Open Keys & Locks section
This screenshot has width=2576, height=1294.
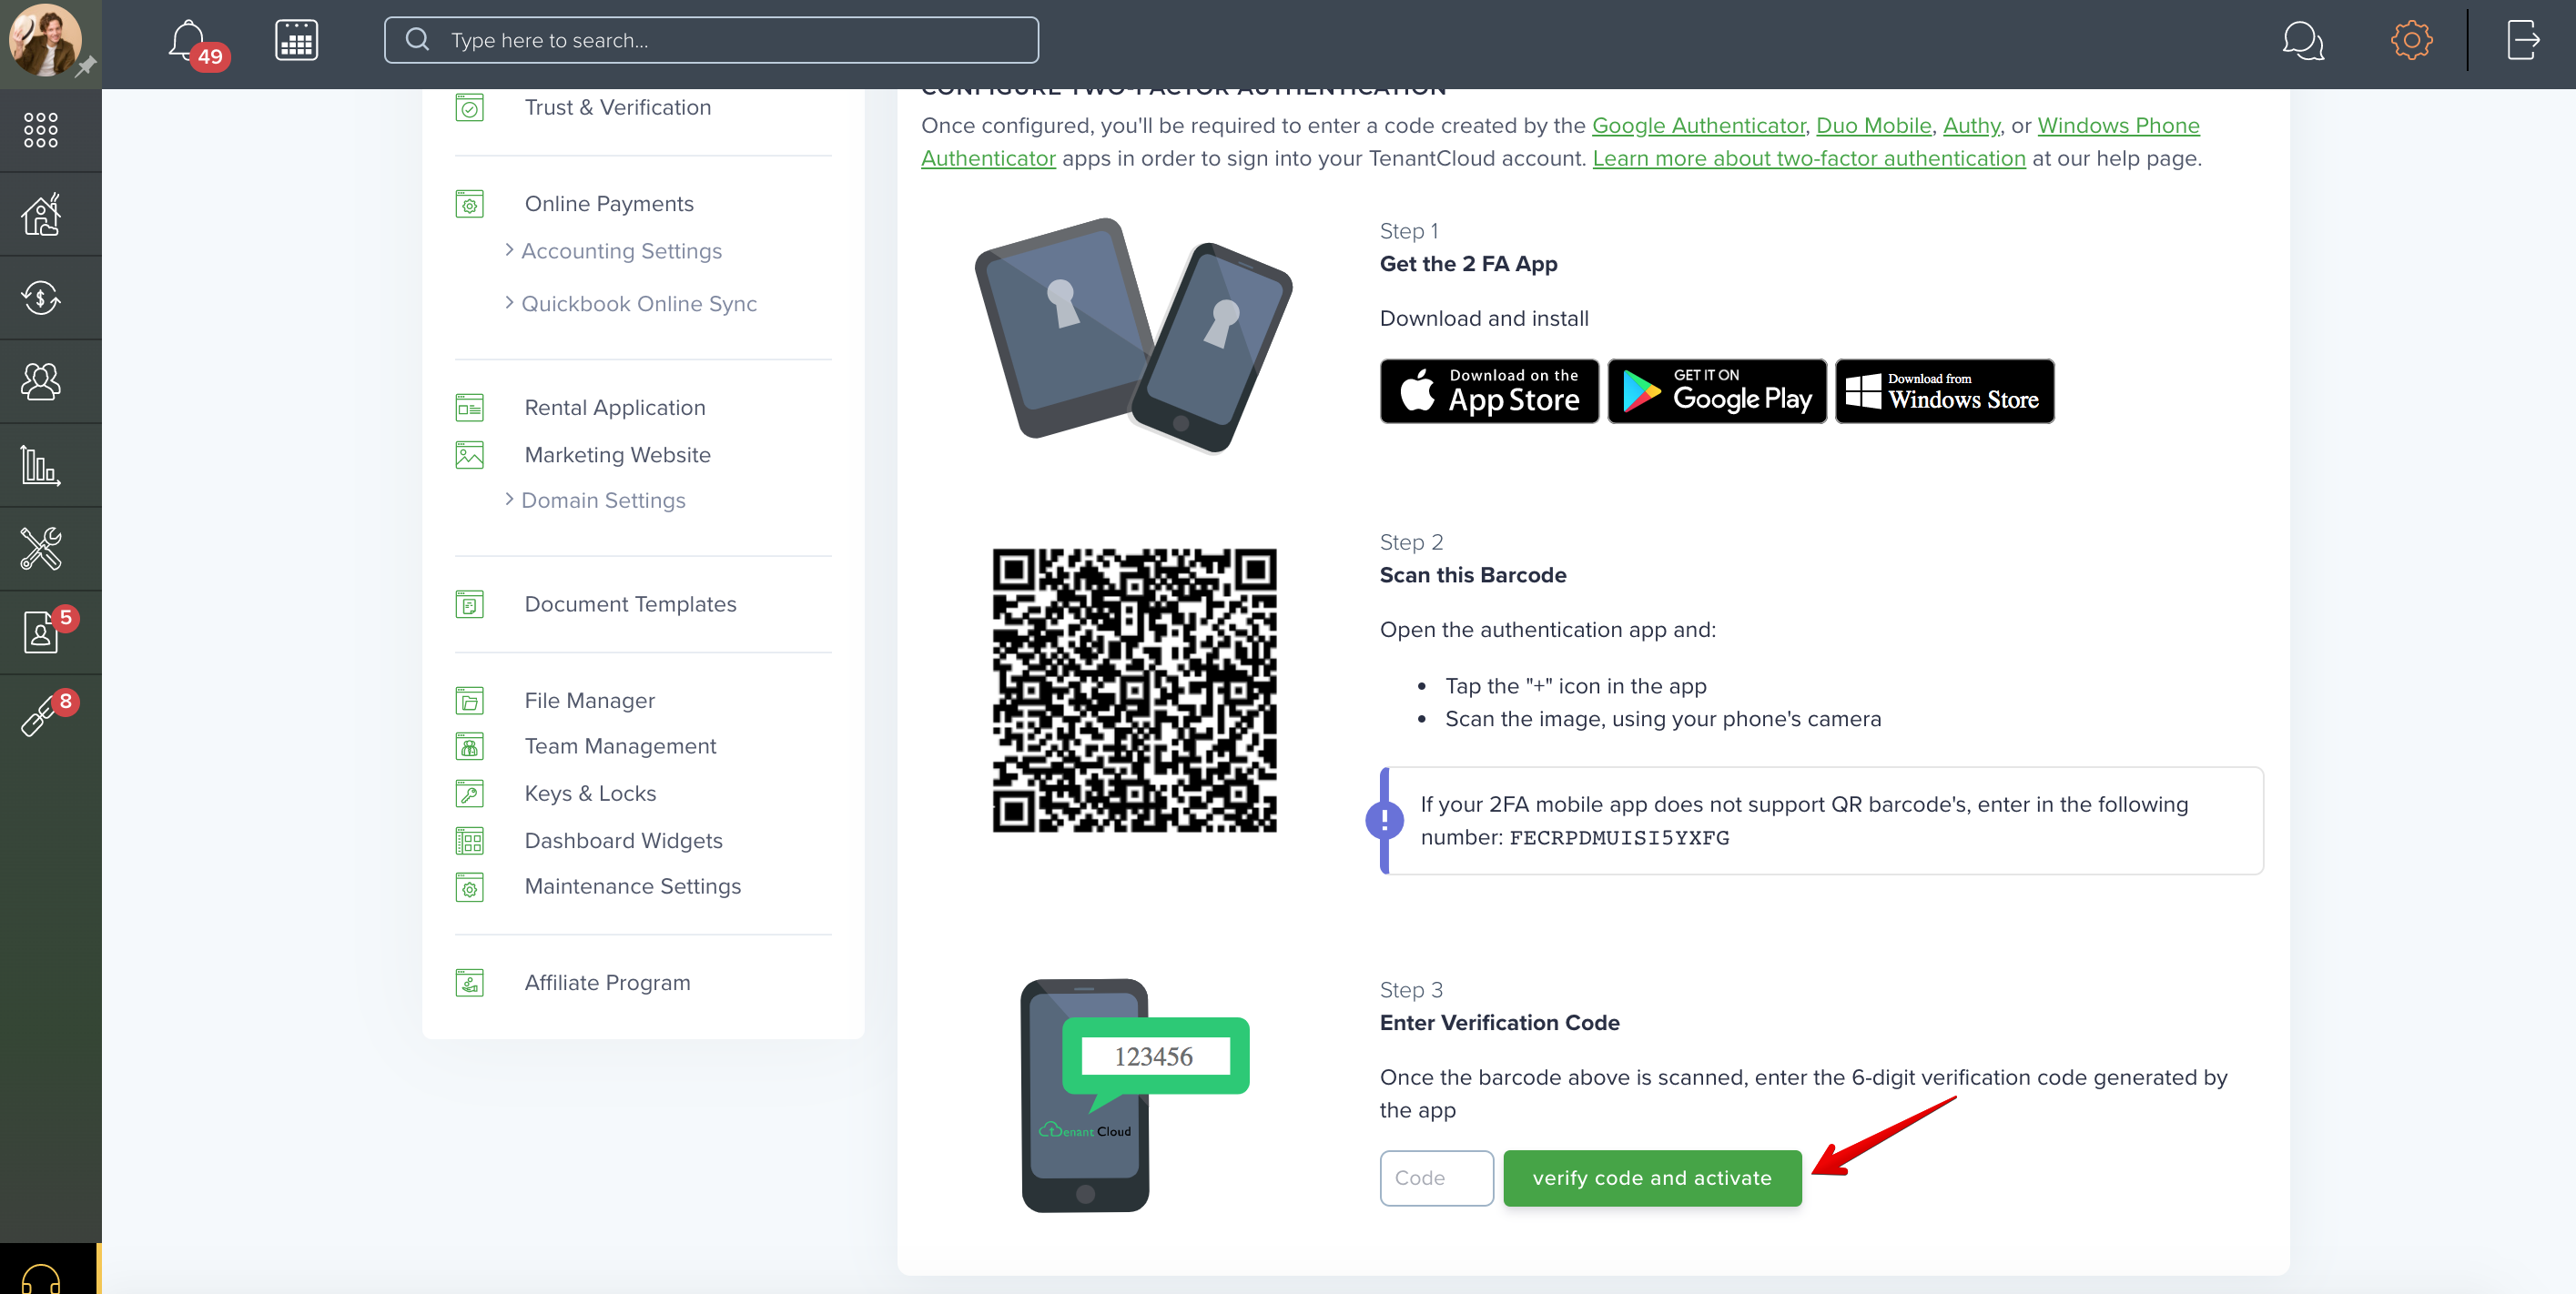[x=590, y=794]
